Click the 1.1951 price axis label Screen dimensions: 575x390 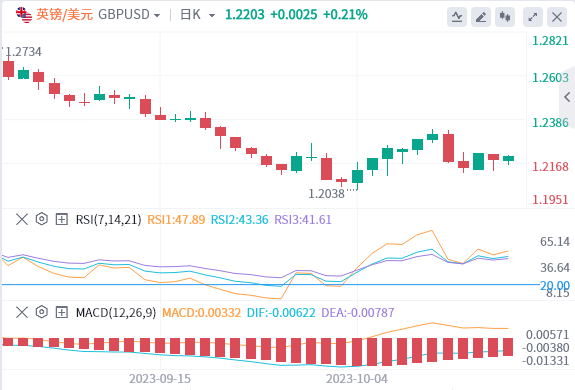(550, 200)
